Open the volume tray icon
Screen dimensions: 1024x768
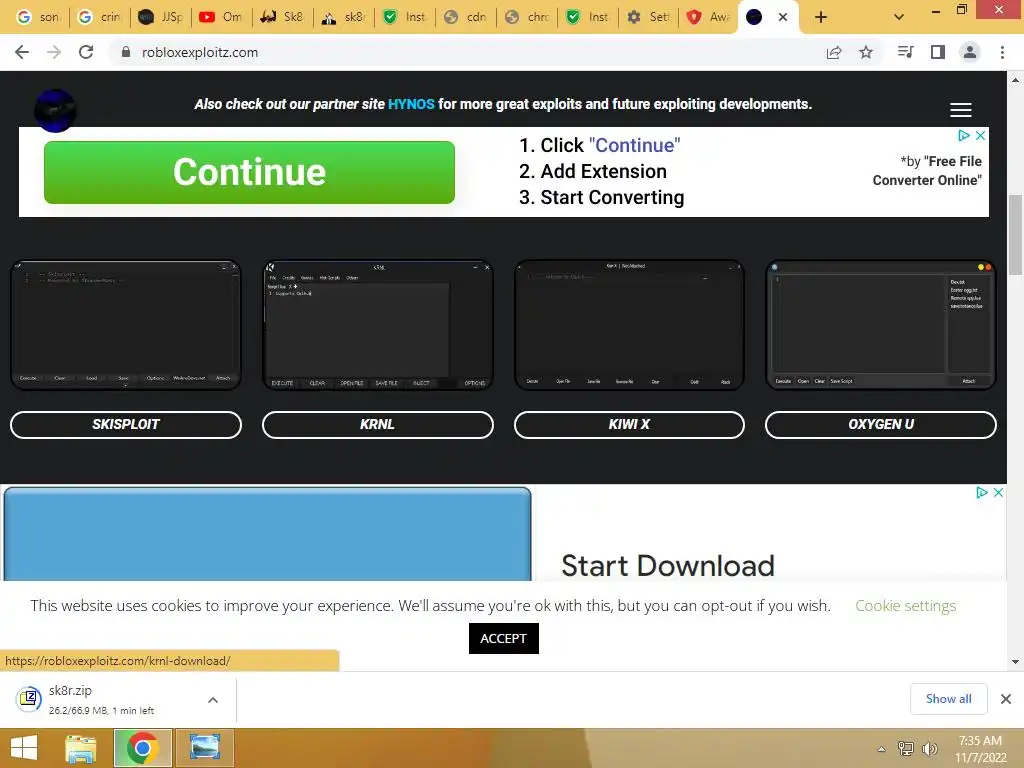(929, 748)
